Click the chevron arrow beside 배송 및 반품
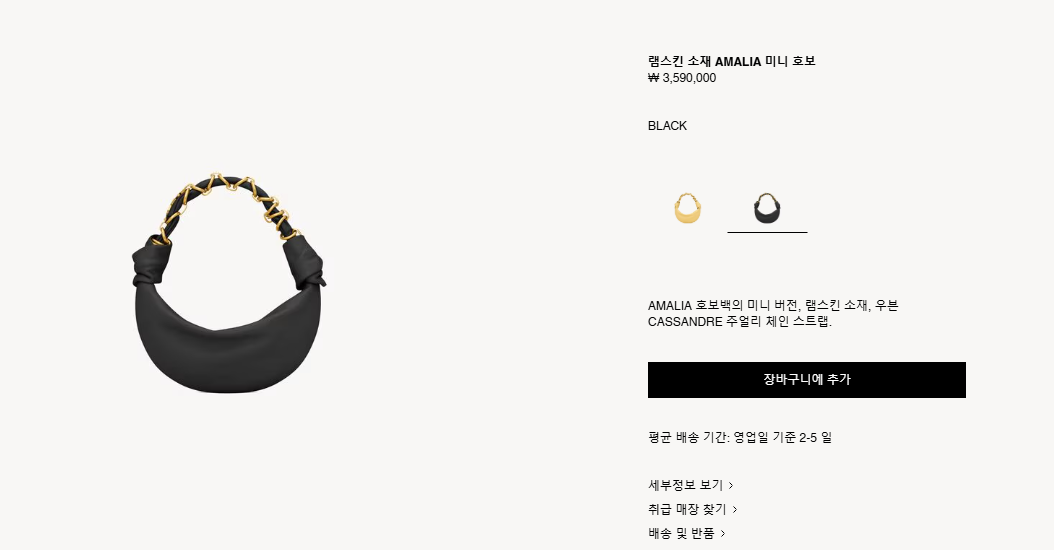1054x550 pixels. (723, 534)
